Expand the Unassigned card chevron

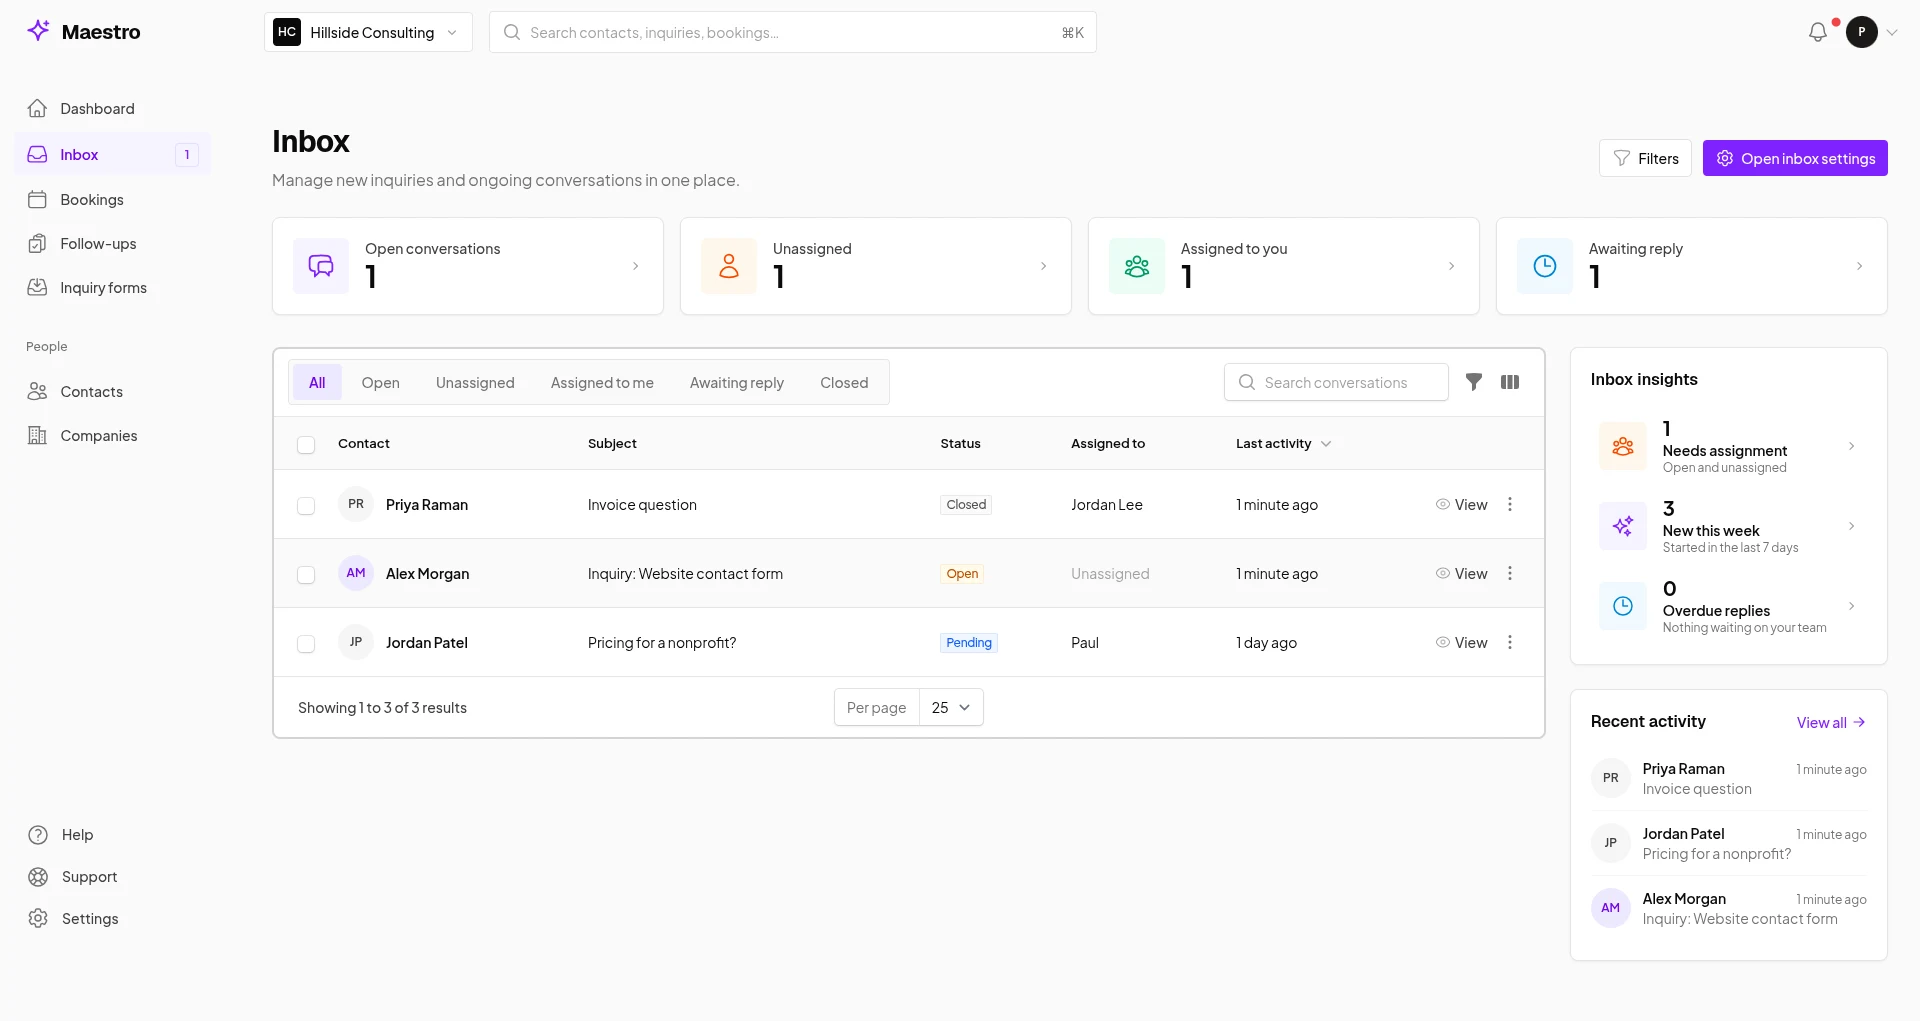pyautogui.click(x=1043, y=266)
